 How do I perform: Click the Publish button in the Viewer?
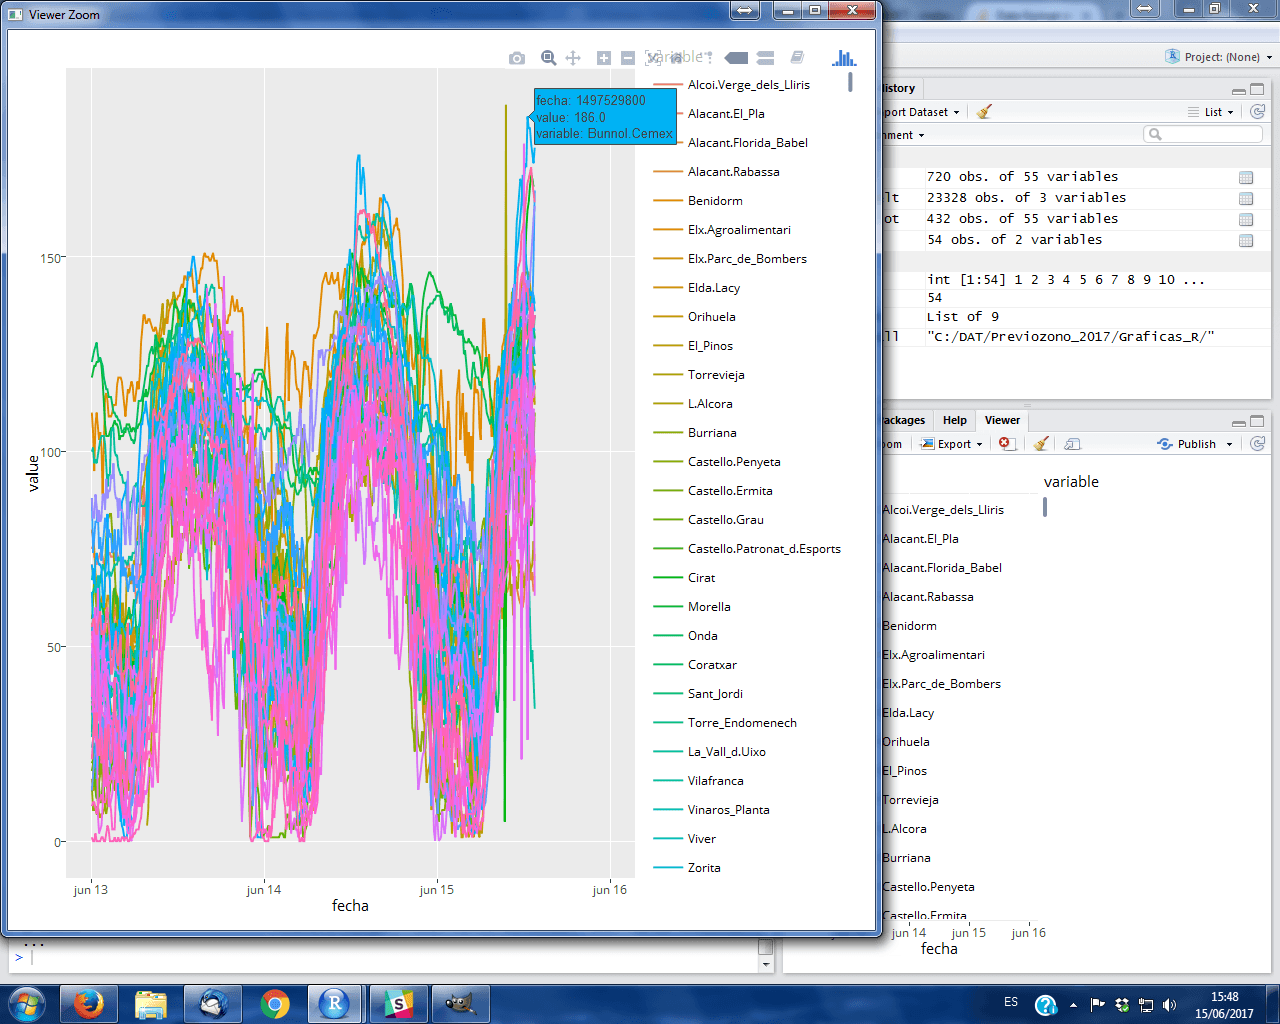[x=1193, y=443]
